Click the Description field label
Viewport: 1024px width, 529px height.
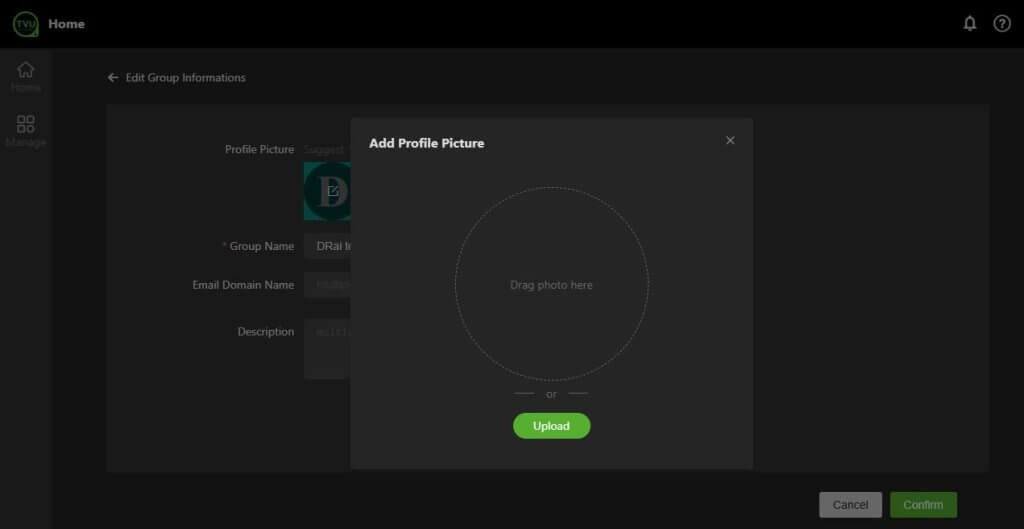265,332
